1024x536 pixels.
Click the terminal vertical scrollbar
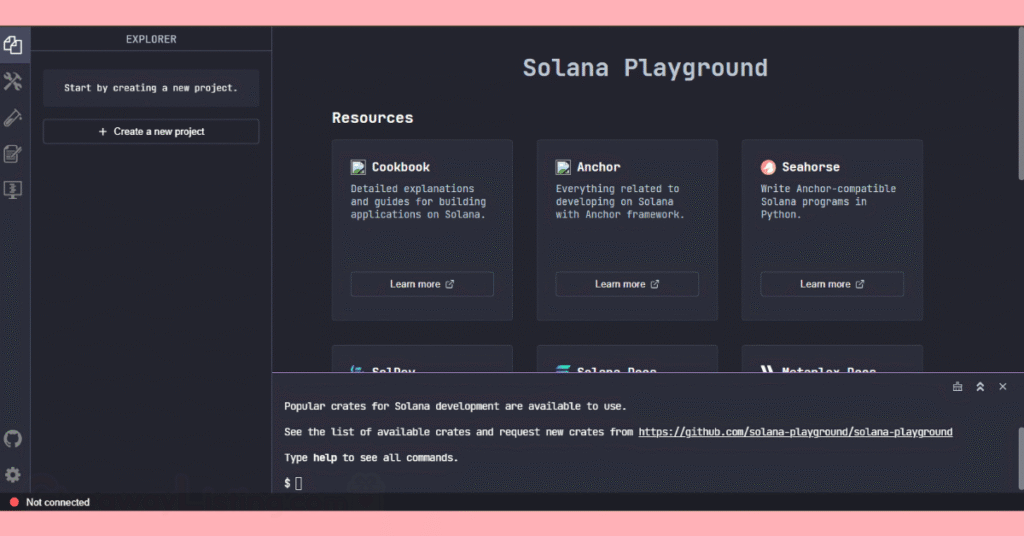(1020, 458)
